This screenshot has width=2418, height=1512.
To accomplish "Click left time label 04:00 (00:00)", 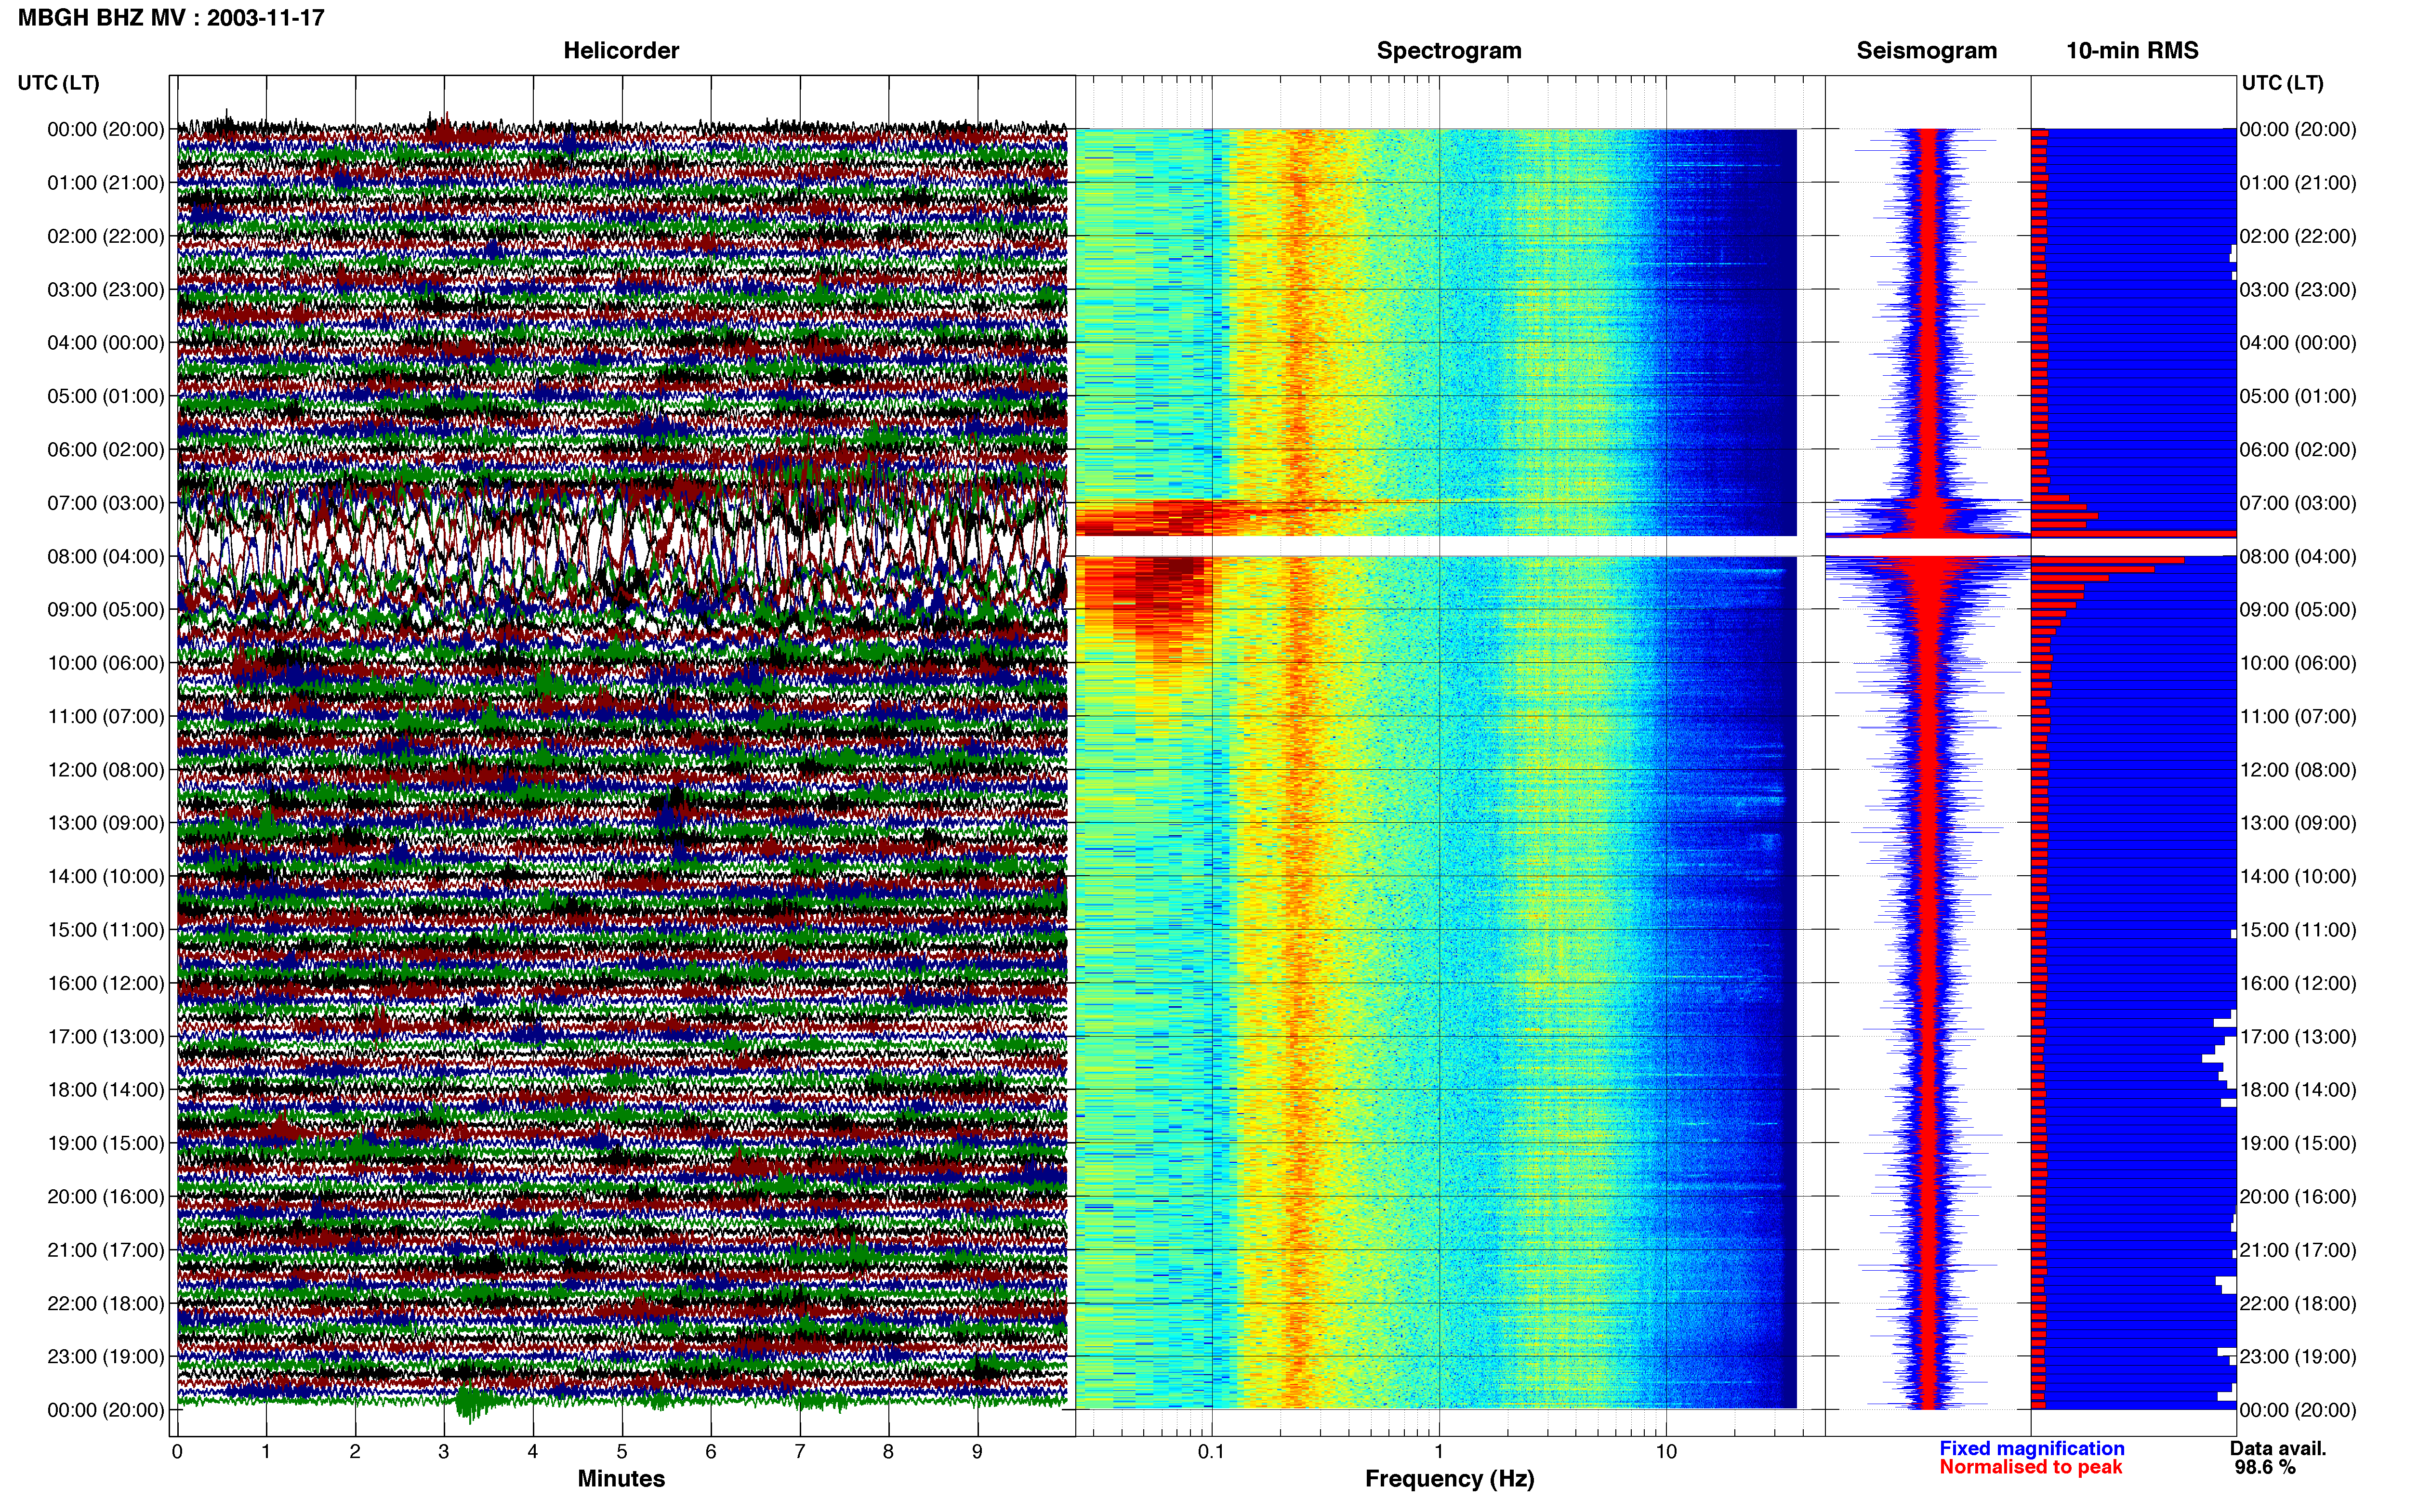I will (x=106, y=342).
